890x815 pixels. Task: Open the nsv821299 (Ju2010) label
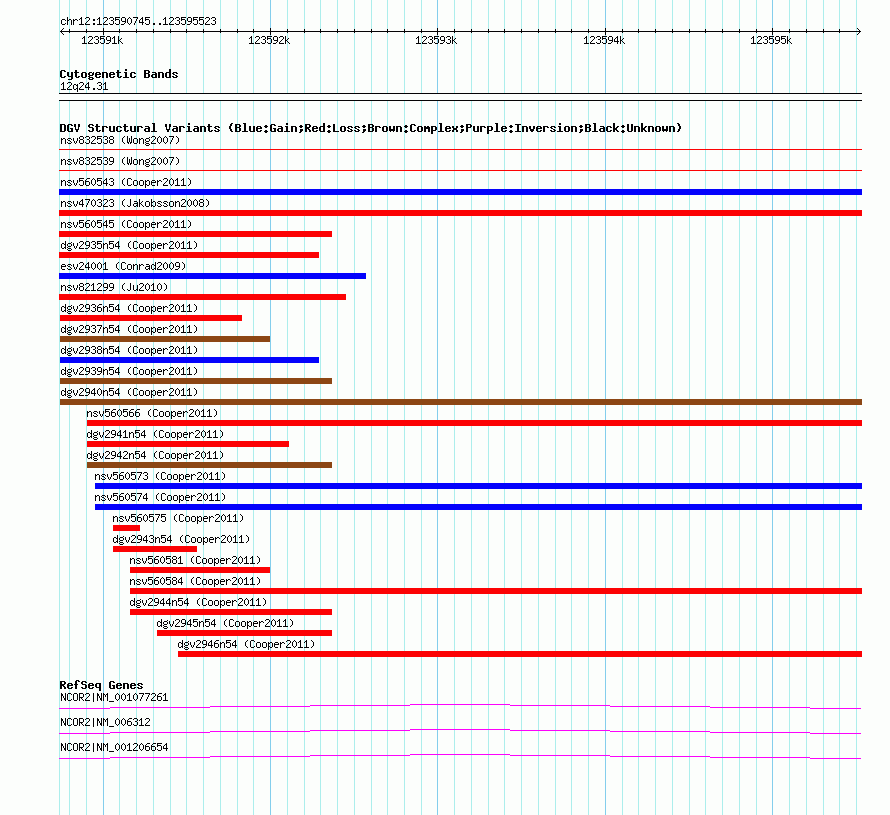click(114, 287)
